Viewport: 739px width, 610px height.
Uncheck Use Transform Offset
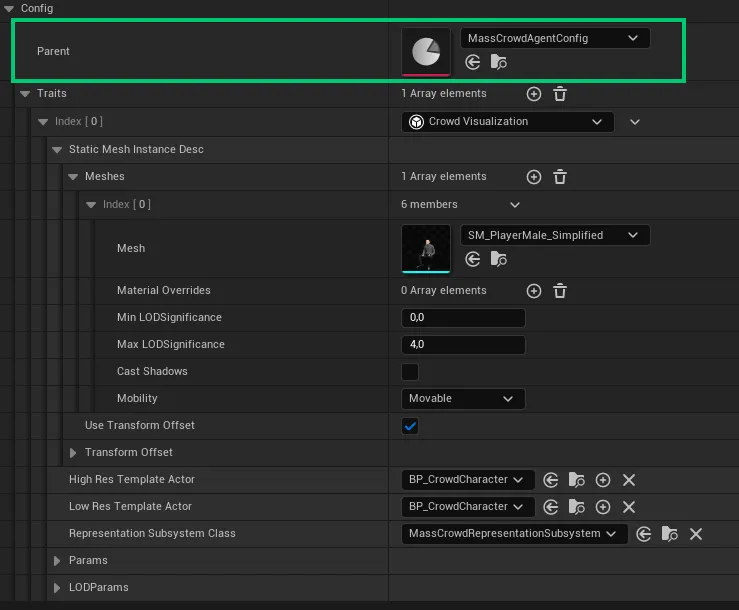point(410,426)
